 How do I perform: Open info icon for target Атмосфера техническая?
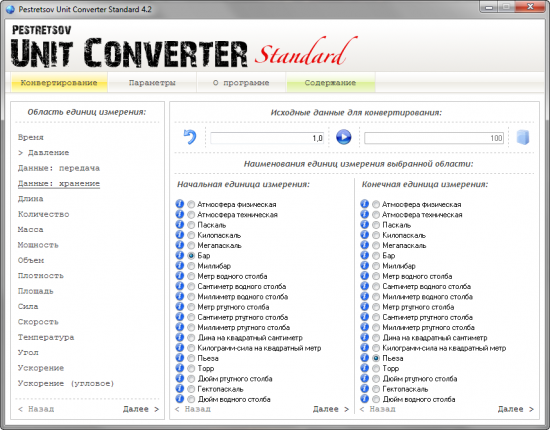(364, 214)
